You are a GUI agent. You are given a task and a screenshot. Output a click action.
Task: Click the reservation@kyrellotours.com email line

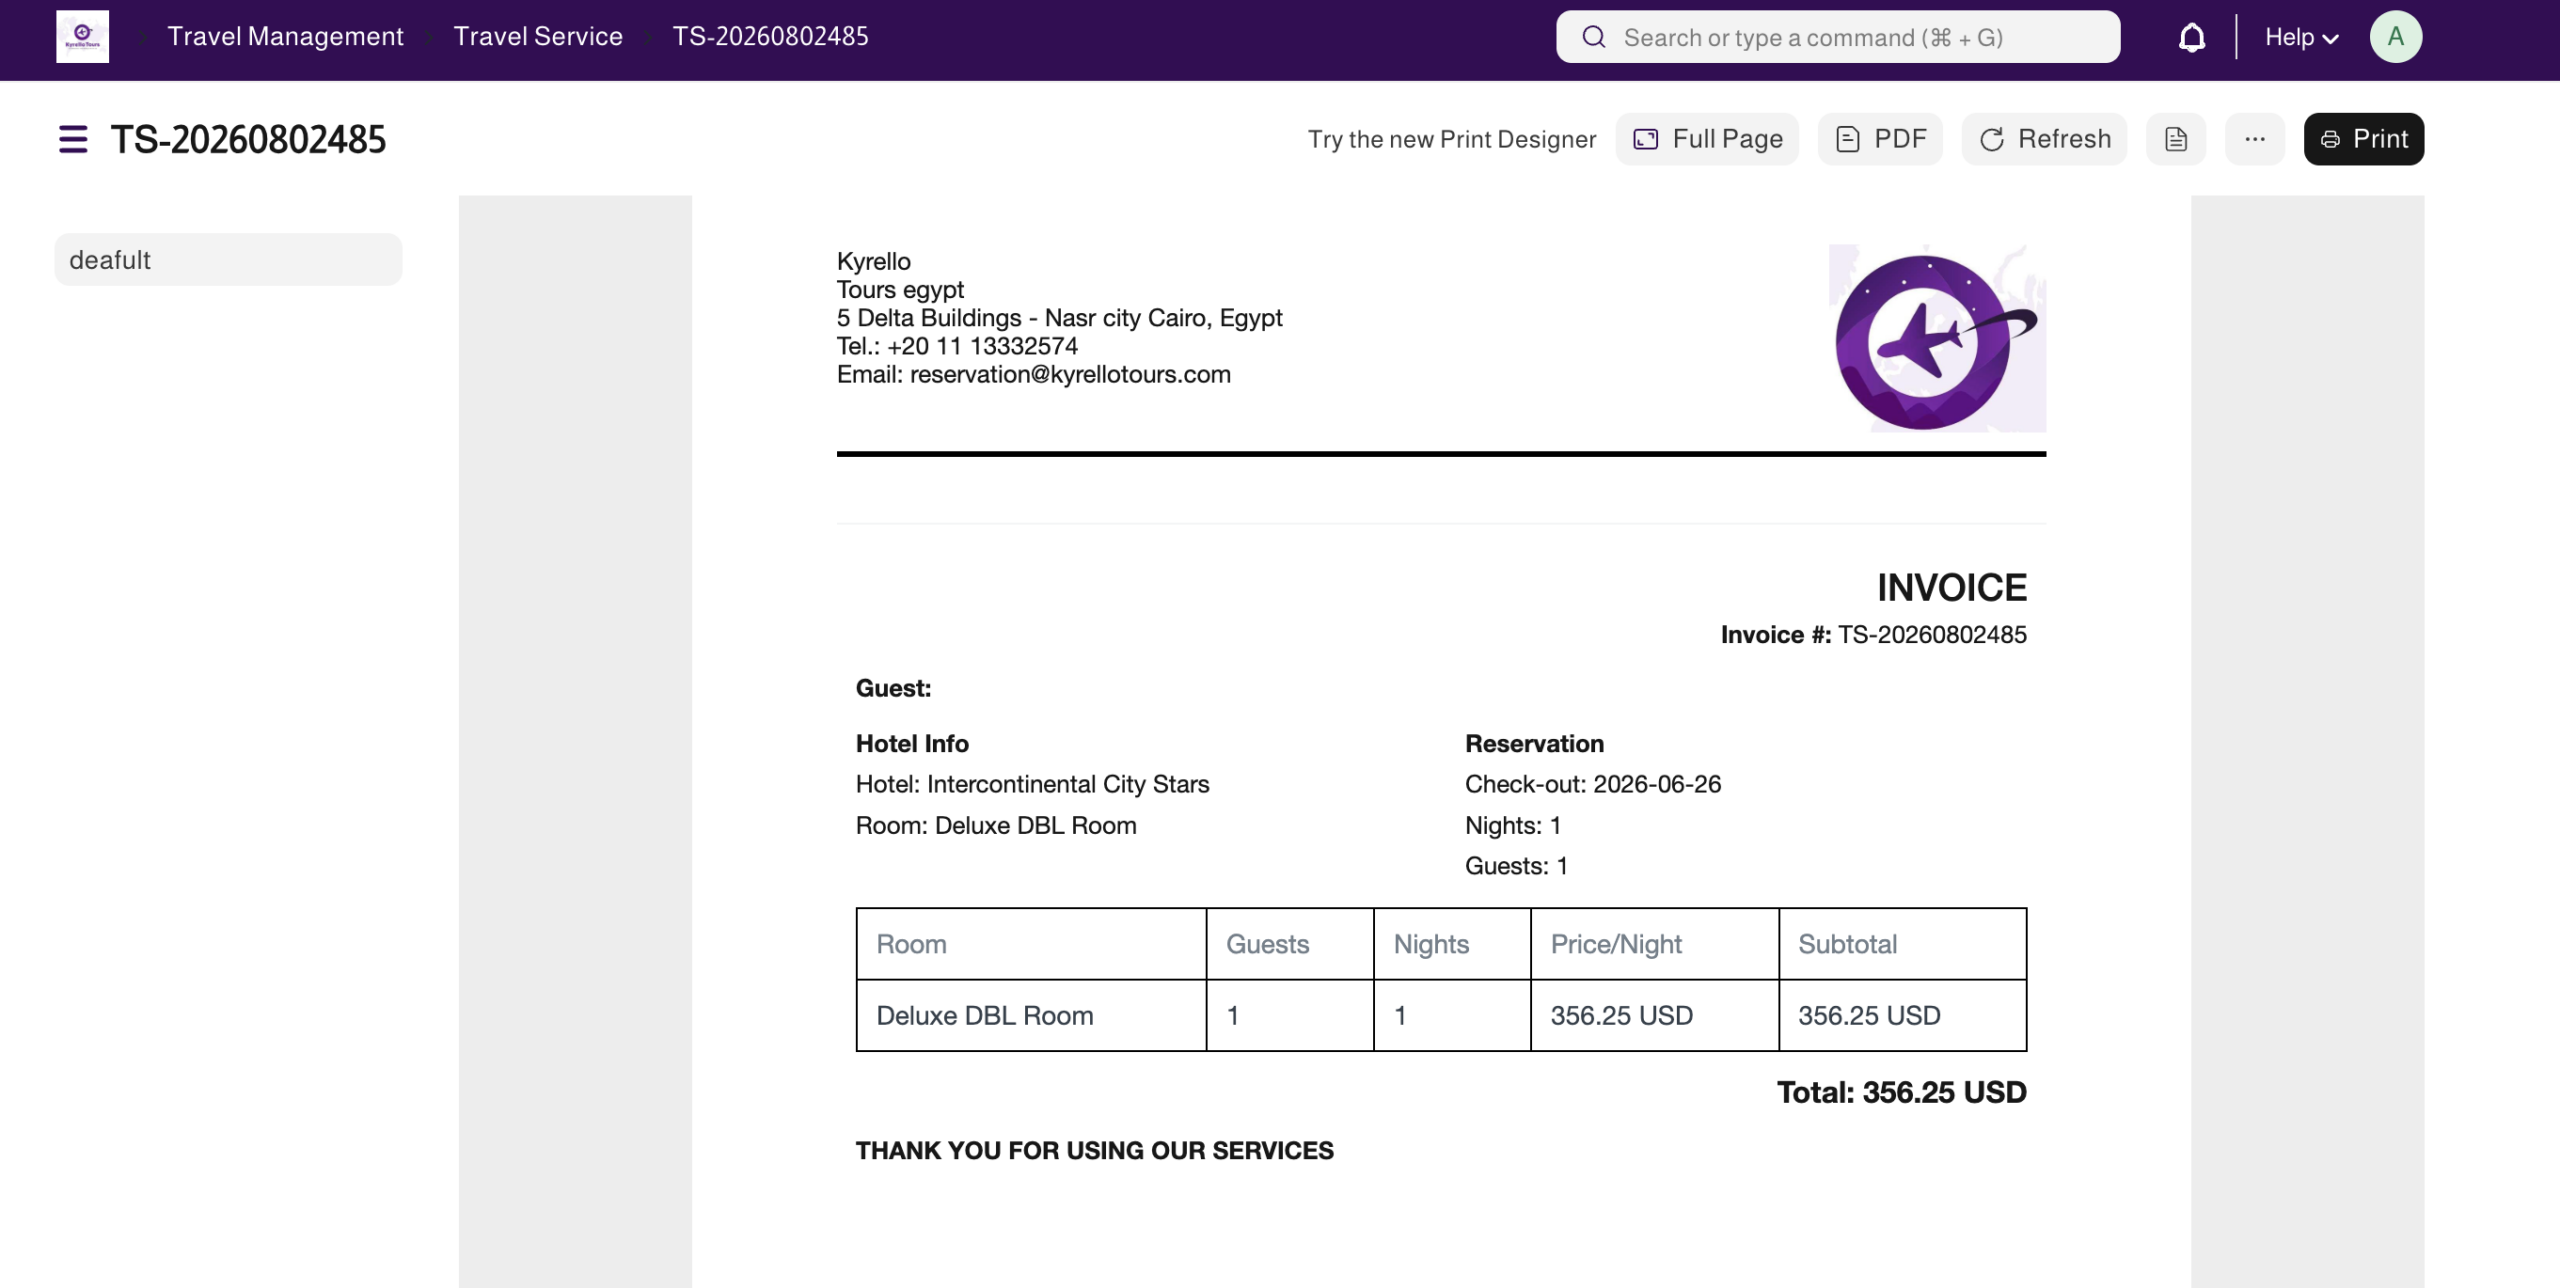[x=1033, y=374]
